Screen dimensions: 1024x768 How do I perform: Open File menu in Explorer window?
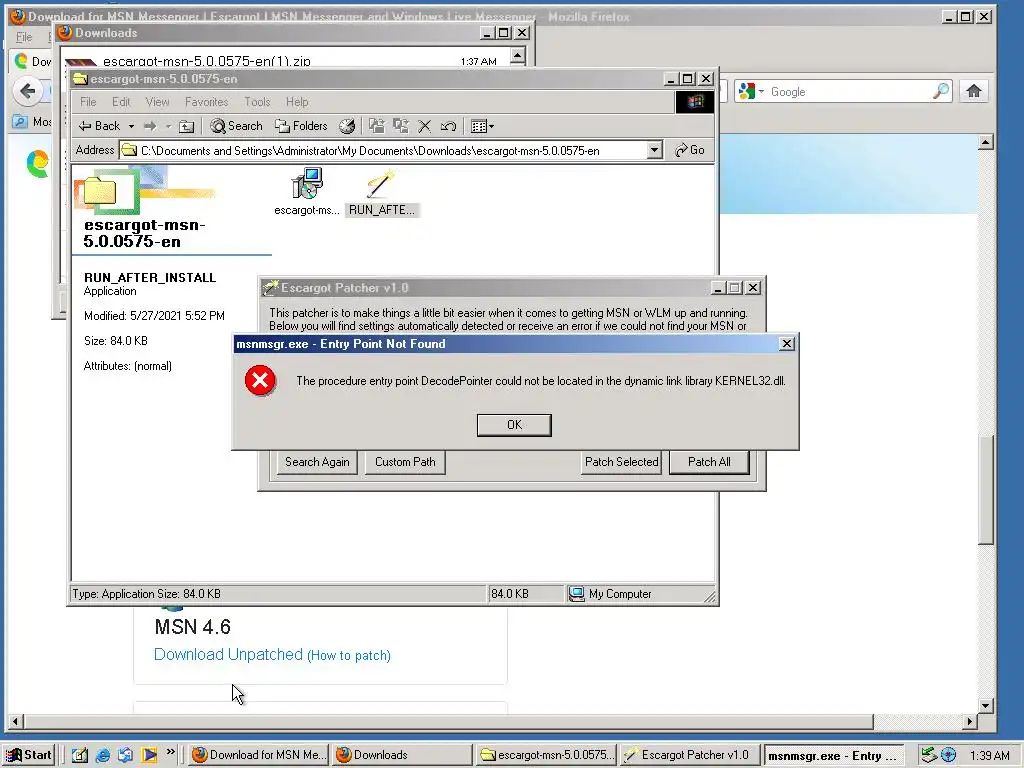pyautogui.click(x=88, y=102)
